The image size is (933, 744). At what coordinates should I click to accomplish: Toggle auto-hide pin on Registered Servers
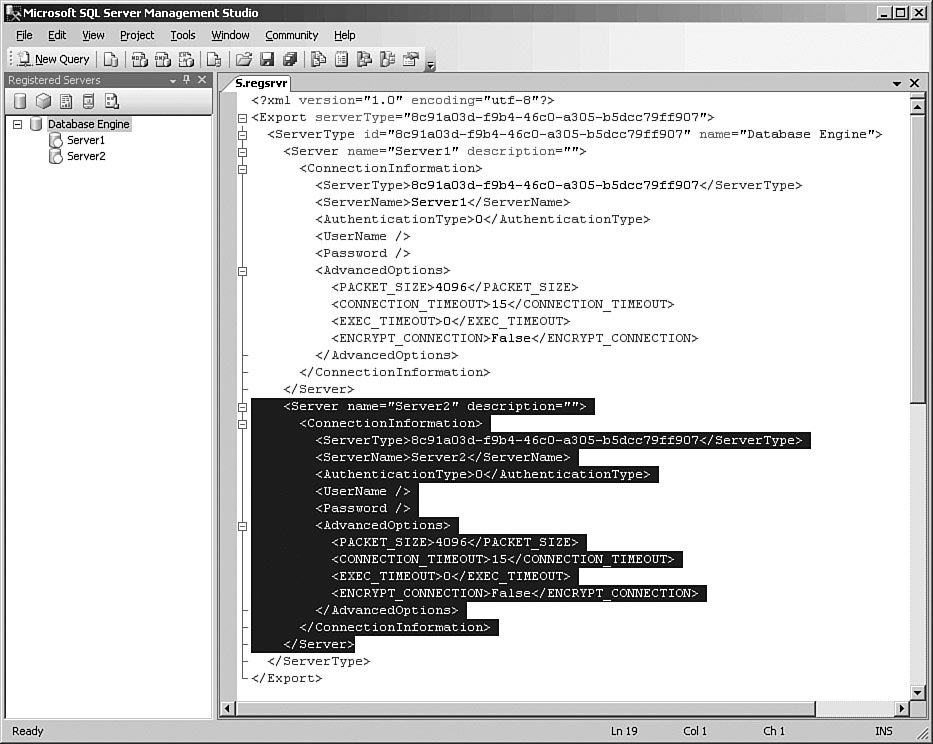click(187, 80)
